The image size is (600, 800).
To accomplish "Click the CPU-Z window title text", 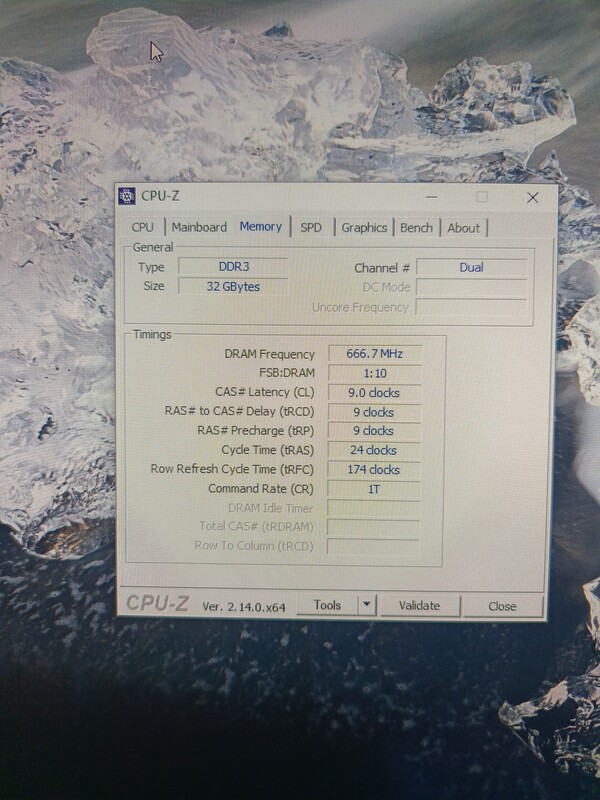I will point(160,195).
